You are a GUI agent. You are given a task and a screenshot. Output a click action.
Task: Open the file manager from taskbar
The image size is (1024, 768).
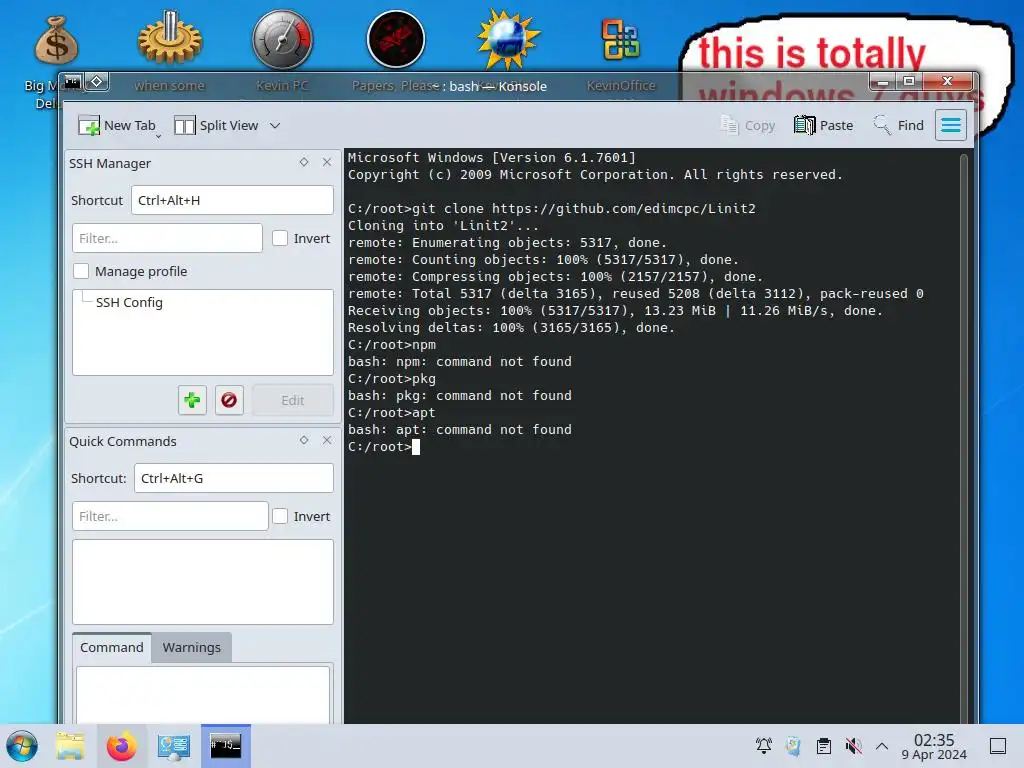click(70, 746)
